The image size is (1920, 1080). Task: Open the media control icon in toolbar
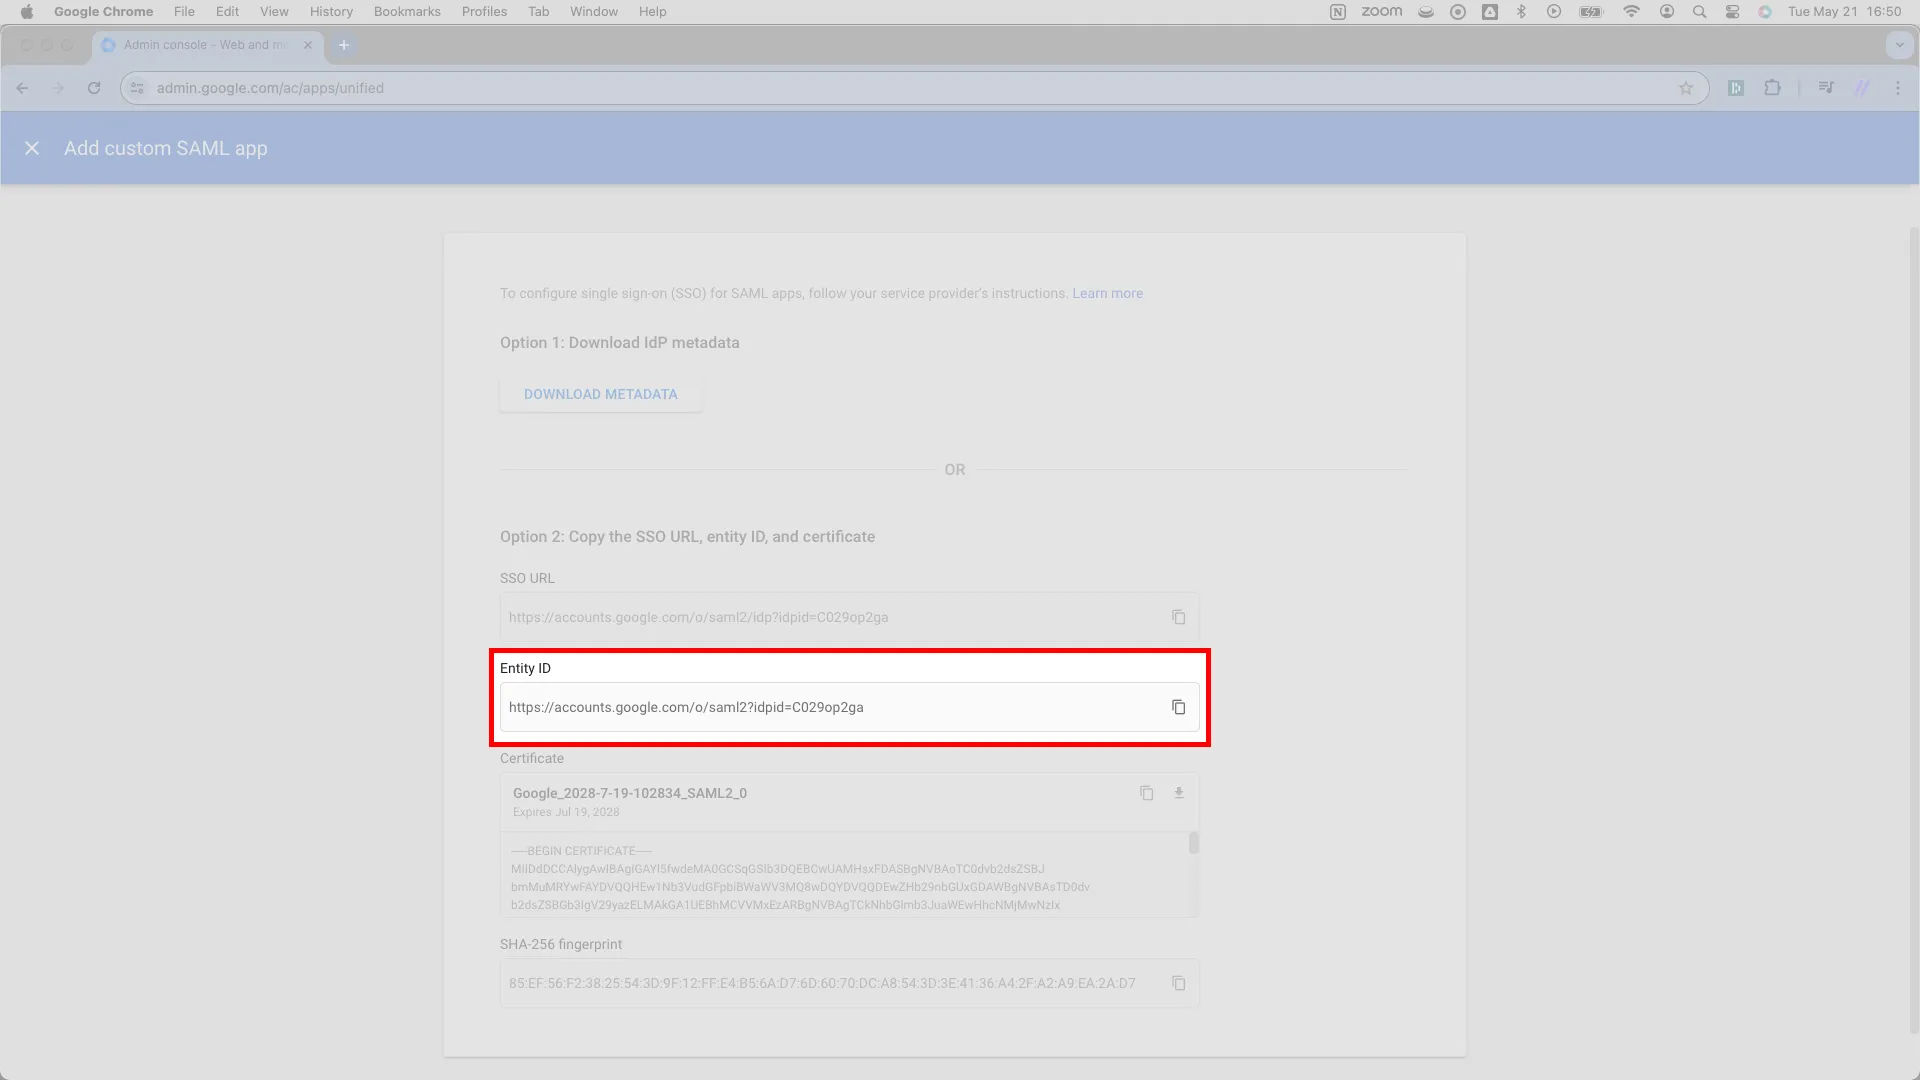click(1826, 88)
